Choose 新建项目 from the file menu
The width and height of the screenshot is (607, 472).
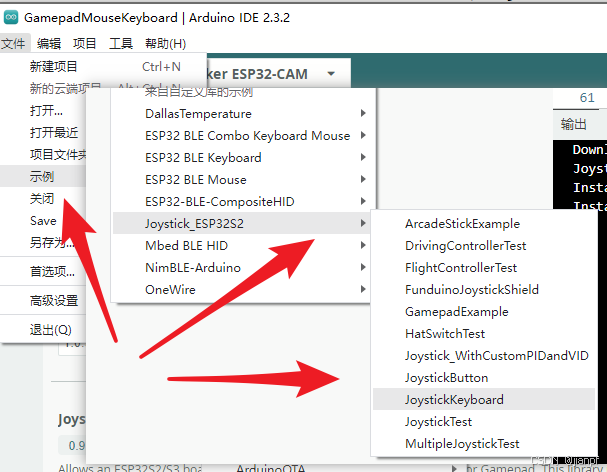103,67
